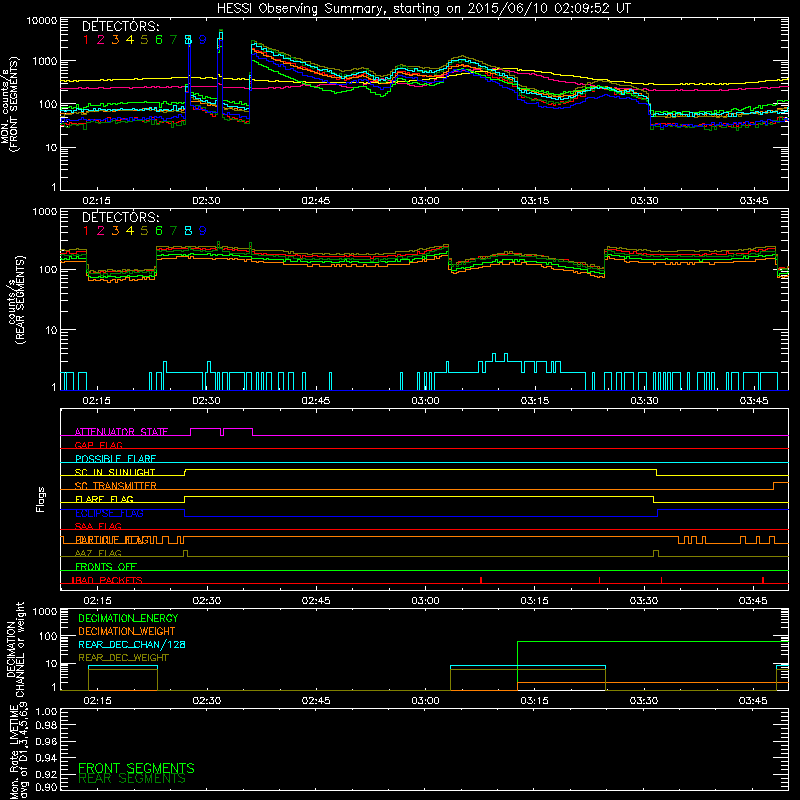Select red detector 1 in front segments legend
800x800 pixels.
pyautogui.click(x=86, y=40)
